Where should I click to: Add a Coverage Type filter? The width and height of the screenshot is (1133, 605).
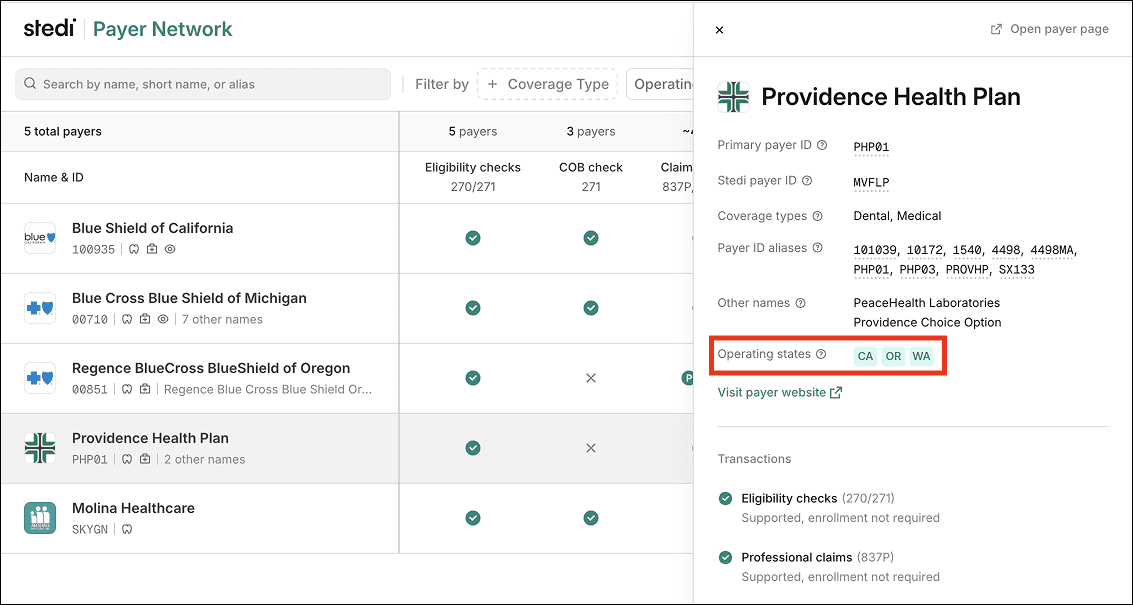(x=547, y=84)
